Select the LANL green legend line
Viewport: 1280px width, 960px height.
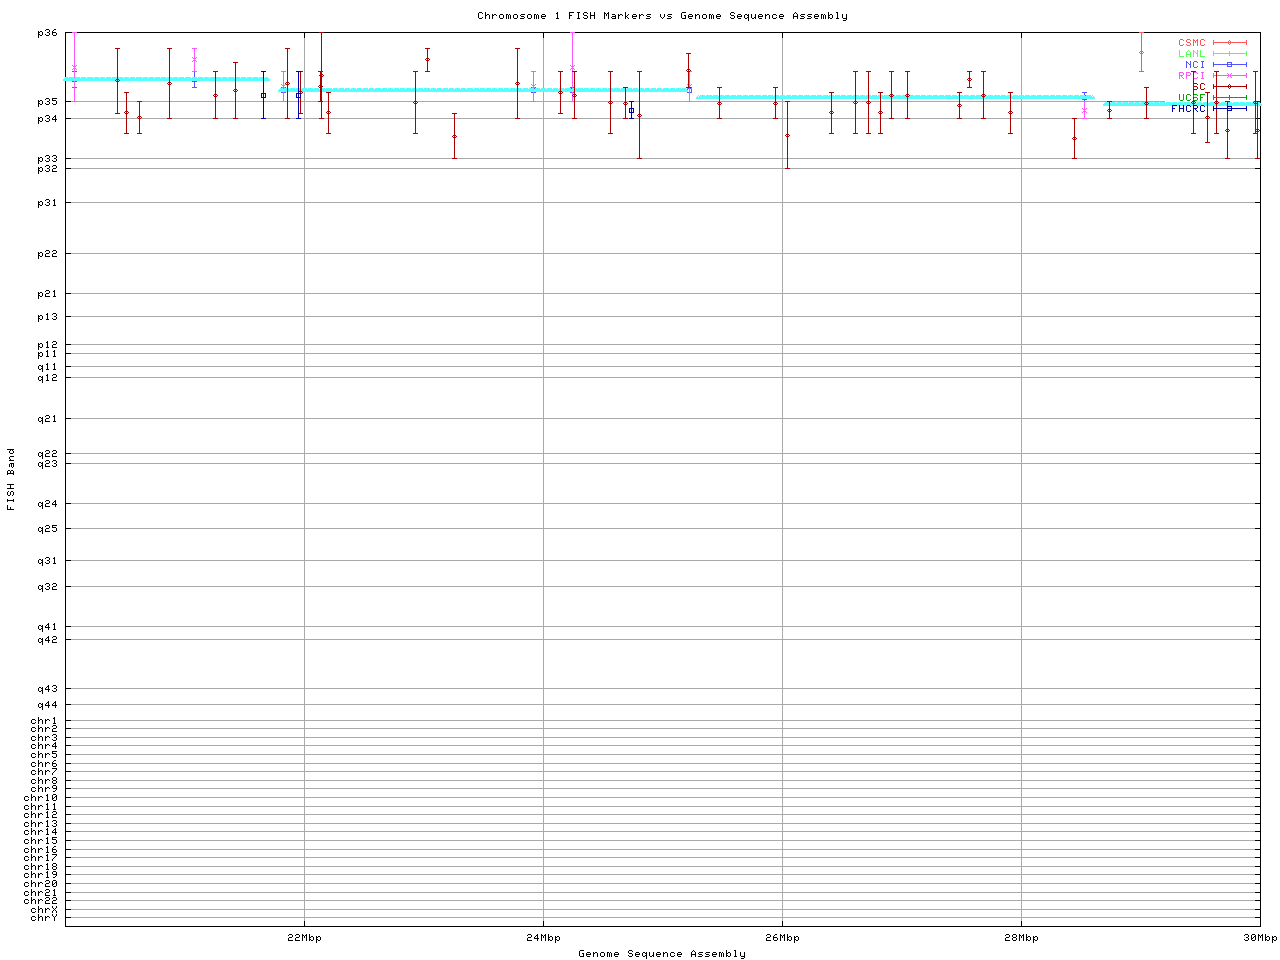(1229, 54)
